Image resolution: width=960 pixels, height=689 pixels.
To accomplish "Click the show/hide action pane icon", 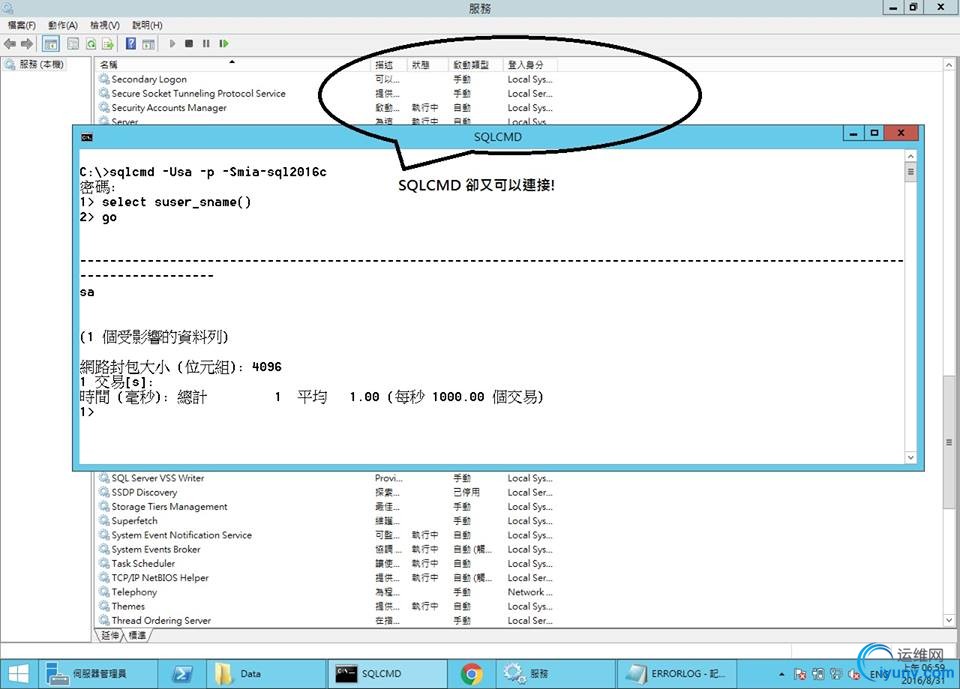I will pyautogui.click(x=148, y=43).
